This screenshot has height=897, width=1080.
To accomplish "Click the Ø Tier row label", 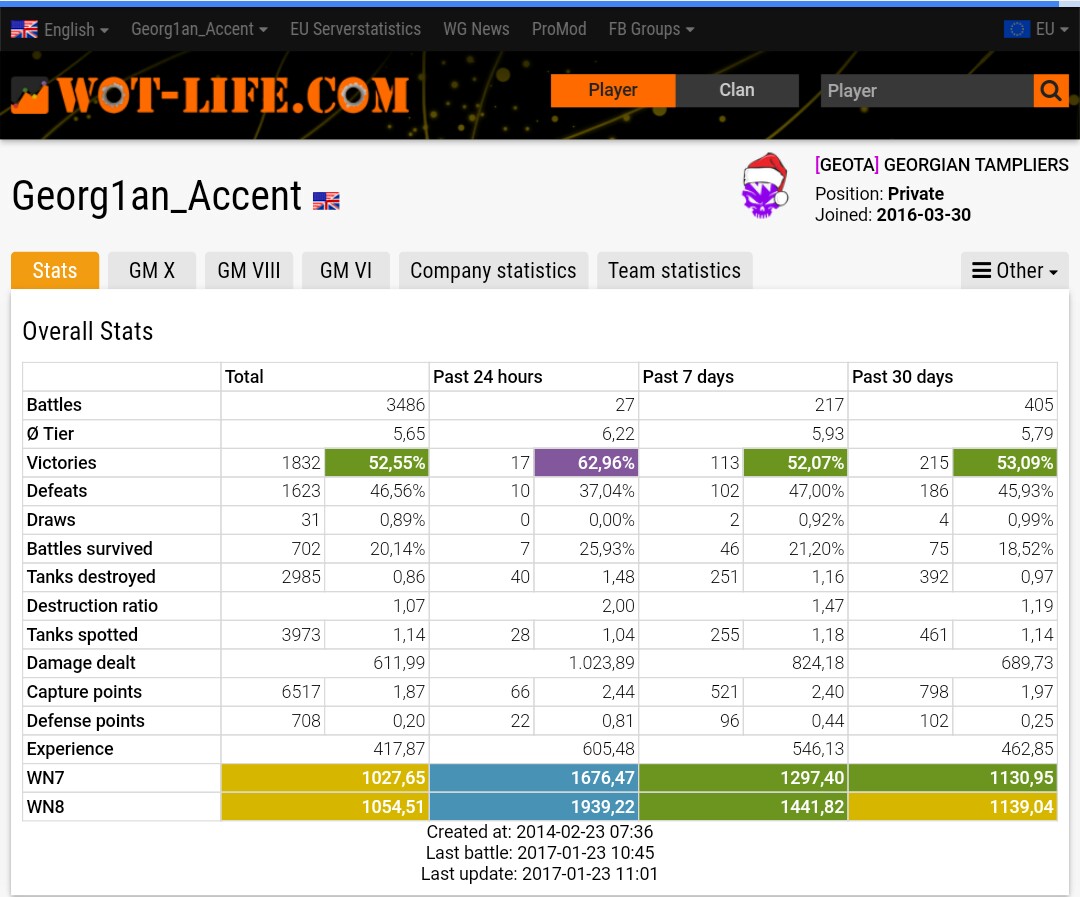I will (50, 433).
